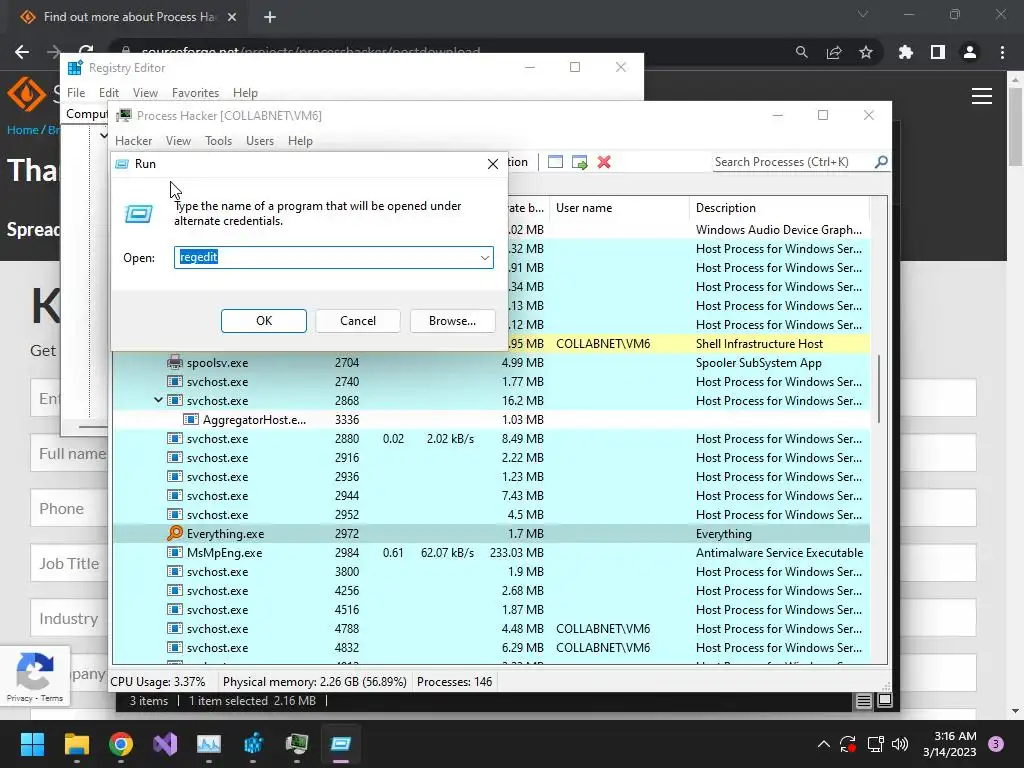Click the Processes: 146 status entry
The width and height of the screenshot is (1024, 768).
(x=455, y=682)
